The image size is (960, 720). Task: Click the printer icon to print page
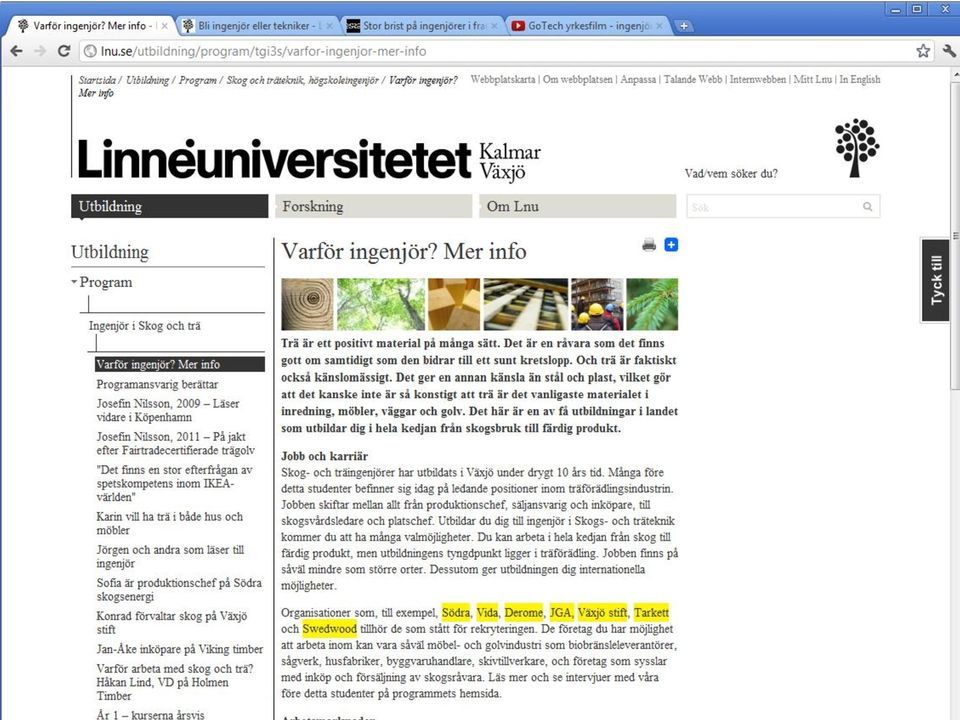pyautogui.click(x=649, y=245)
